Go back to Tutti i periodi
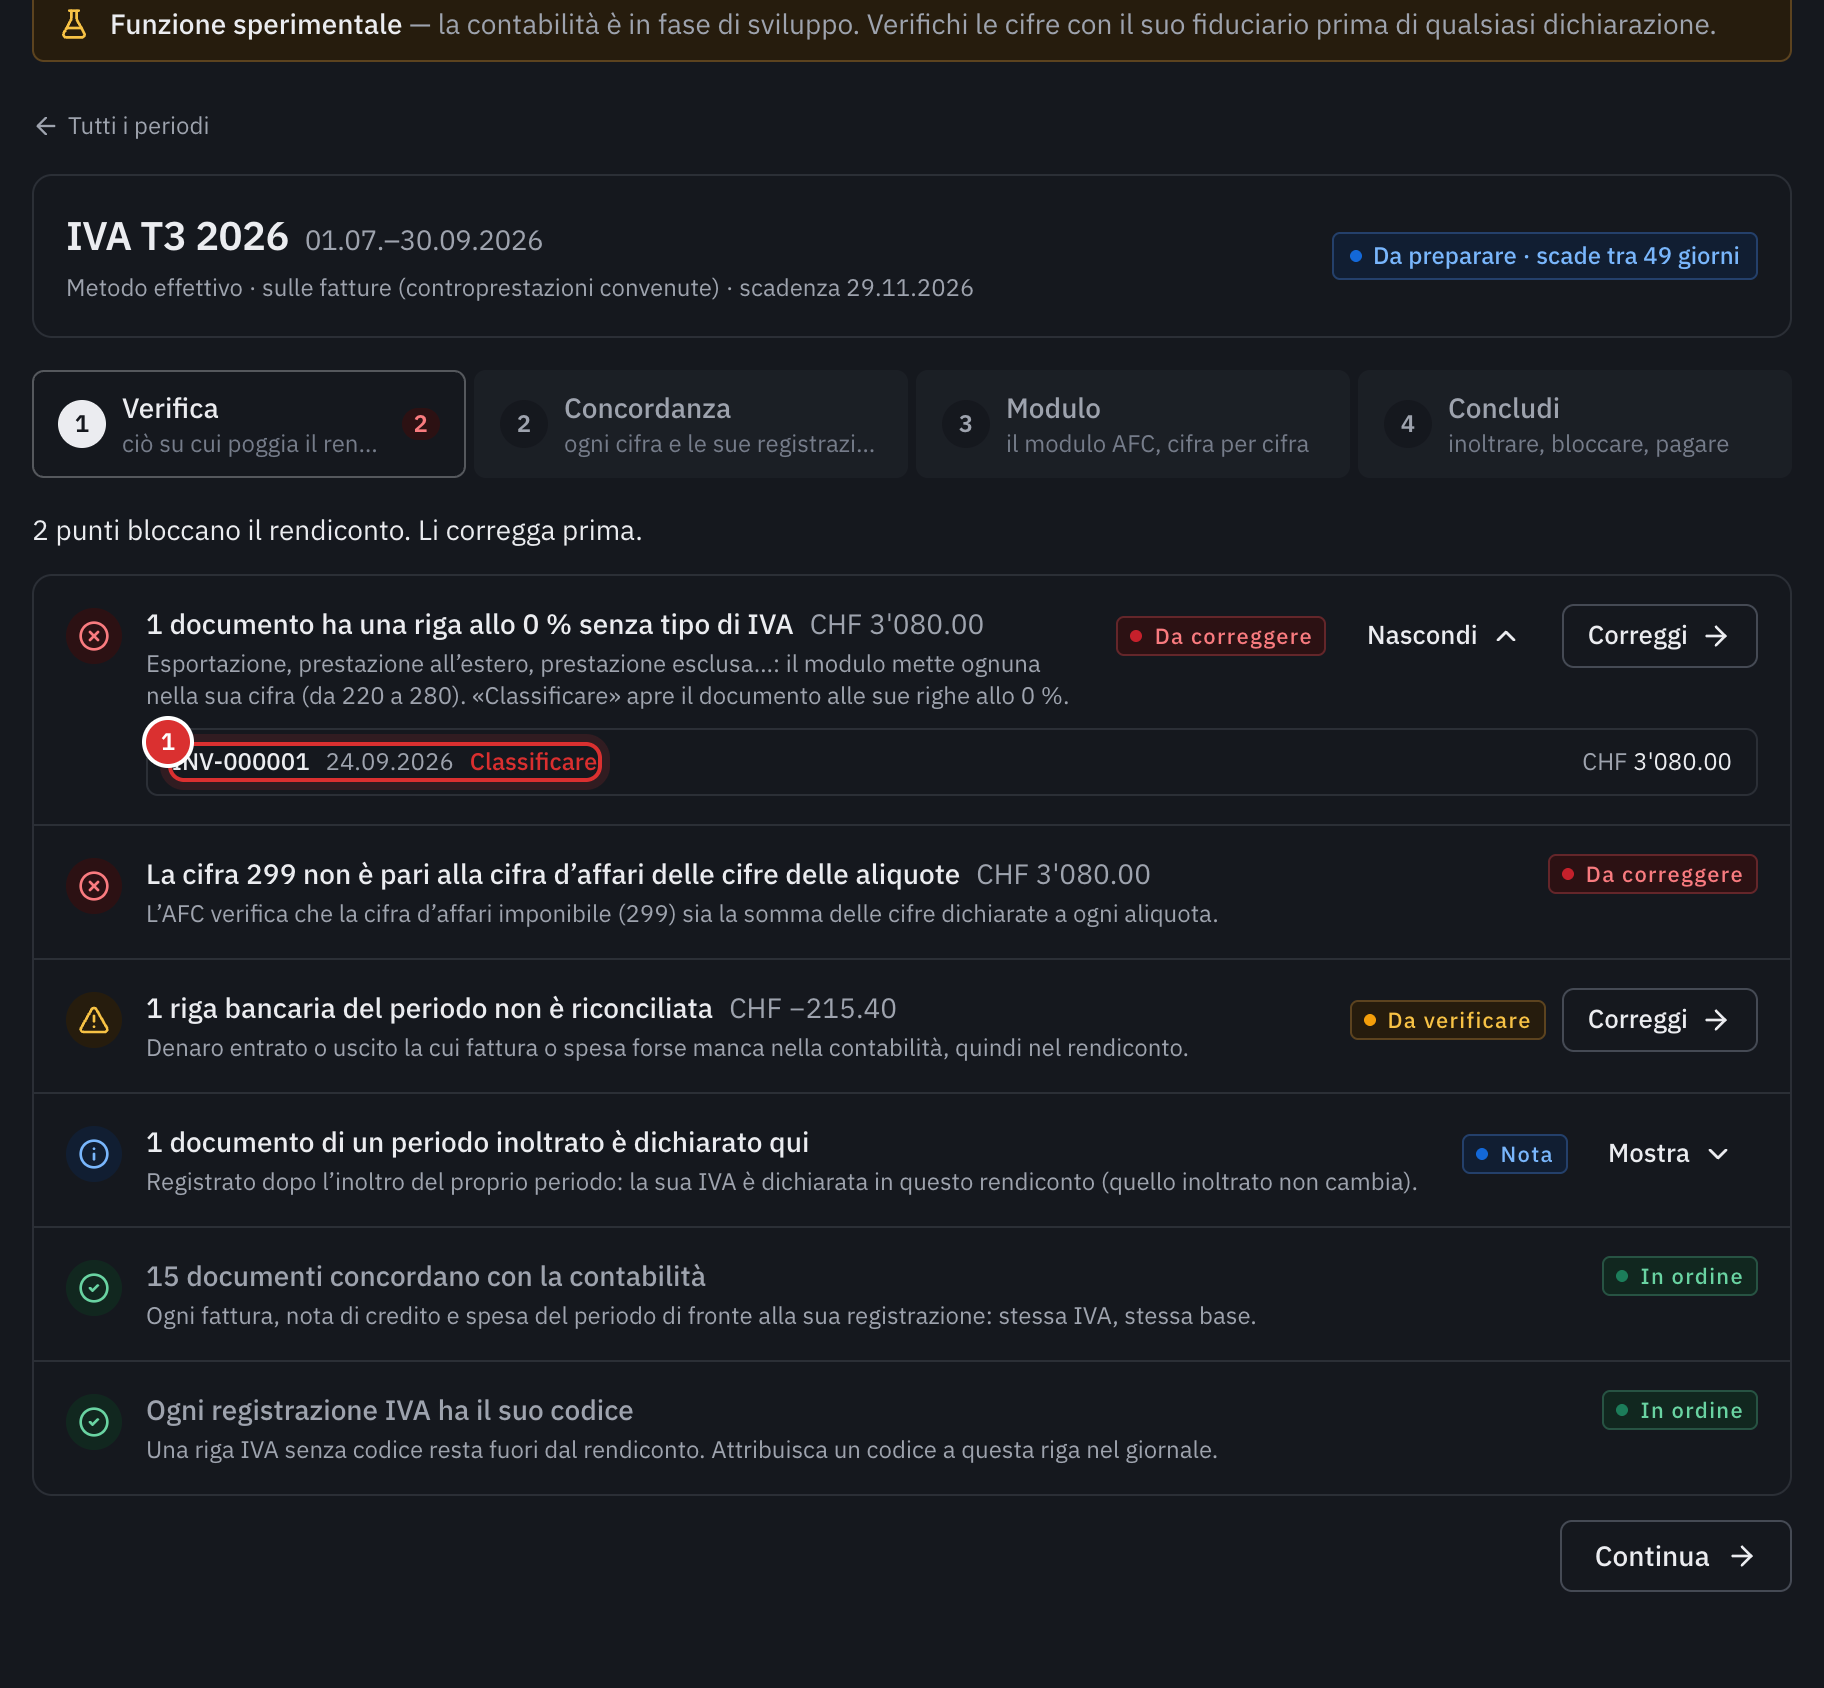 [122, 126]
